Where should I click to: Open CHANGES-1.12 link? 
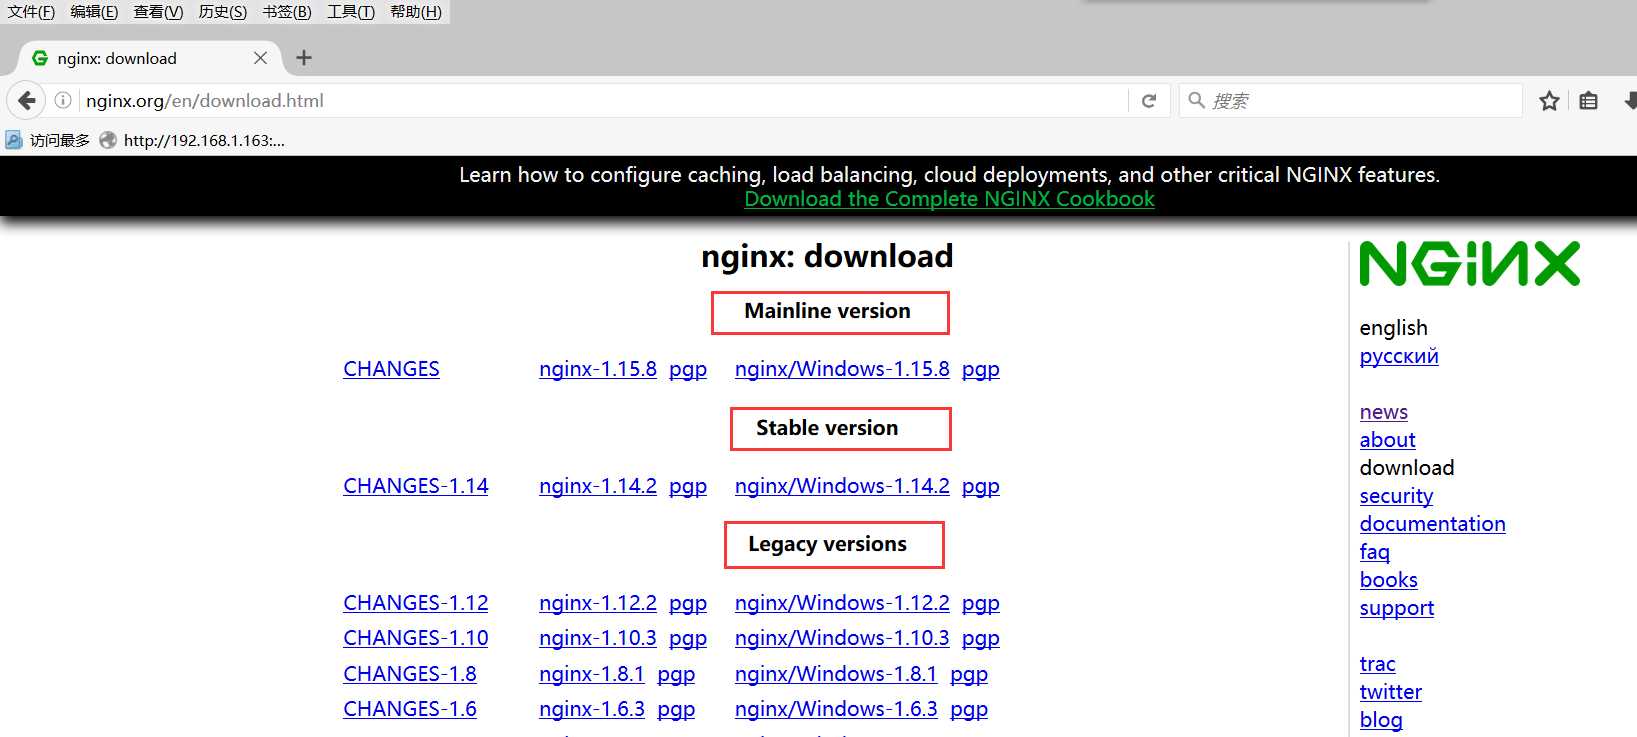(416, 603)
